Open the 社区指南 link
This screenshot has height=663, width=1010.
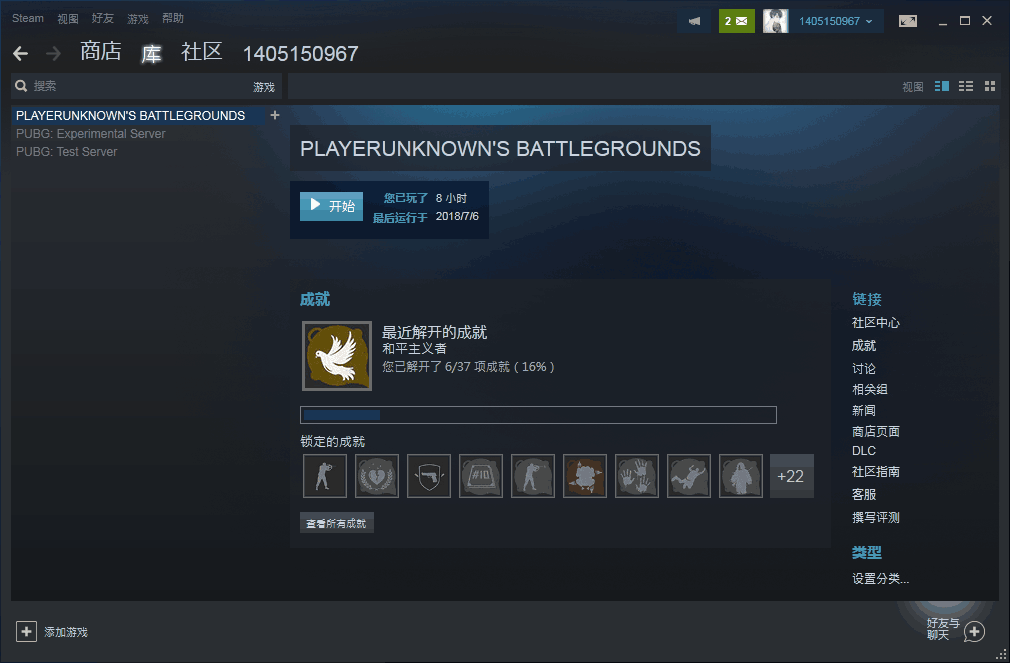(x=875, y=472)
